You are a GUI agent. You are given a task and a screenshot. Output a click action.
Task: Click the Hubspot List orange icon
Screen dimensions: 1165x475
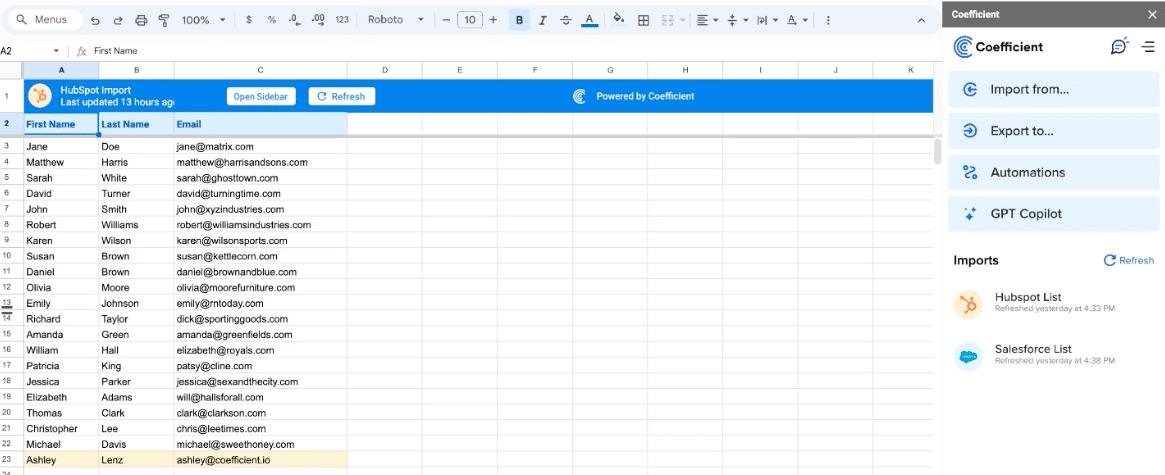point(968,305)
